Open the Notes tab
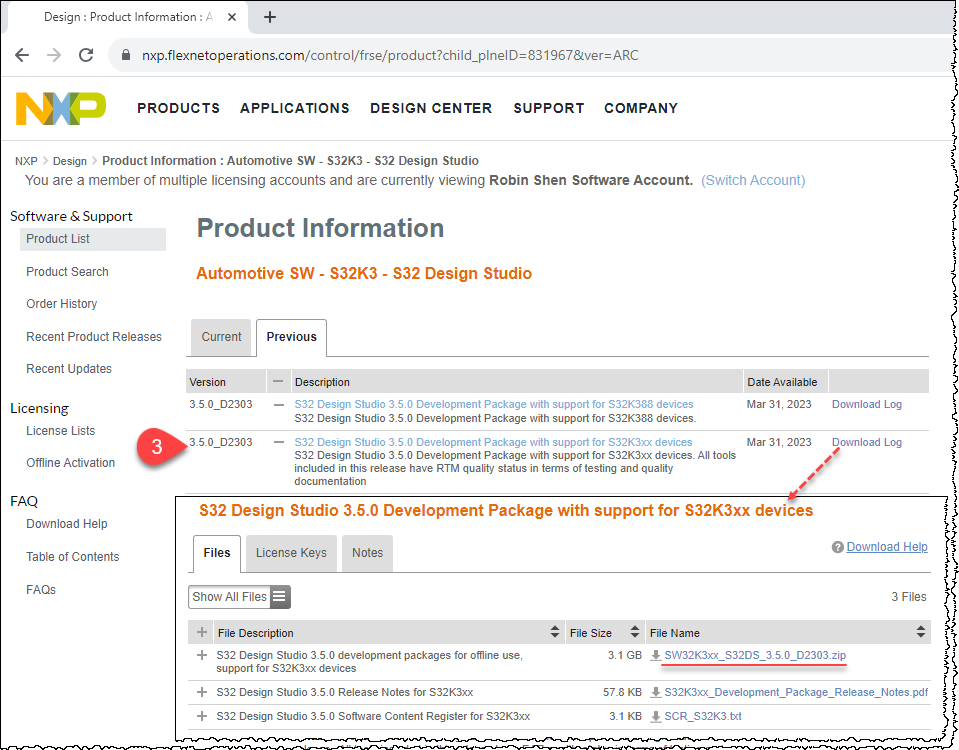 [x=367, y=553]
